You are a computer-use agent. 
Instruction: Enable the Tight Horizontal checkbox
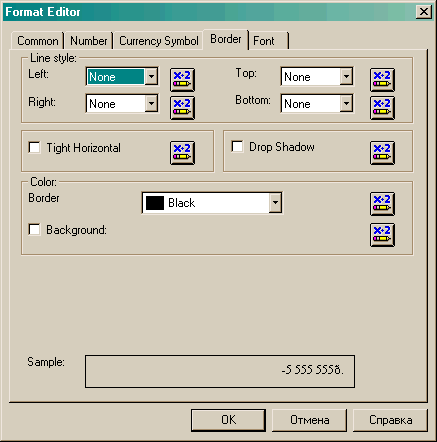tap(35, 148)
